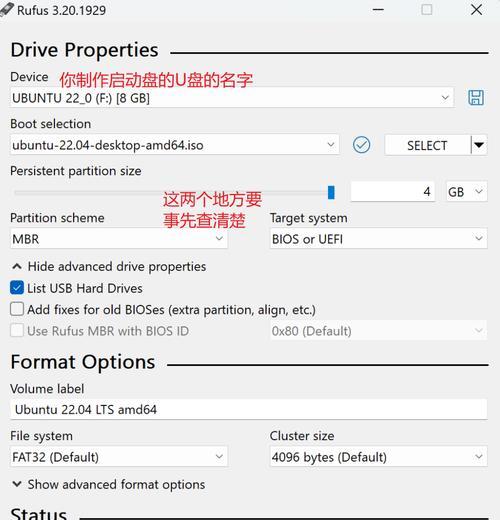Minimize the Rufus window
500x520 pixels.
[378, 10]
